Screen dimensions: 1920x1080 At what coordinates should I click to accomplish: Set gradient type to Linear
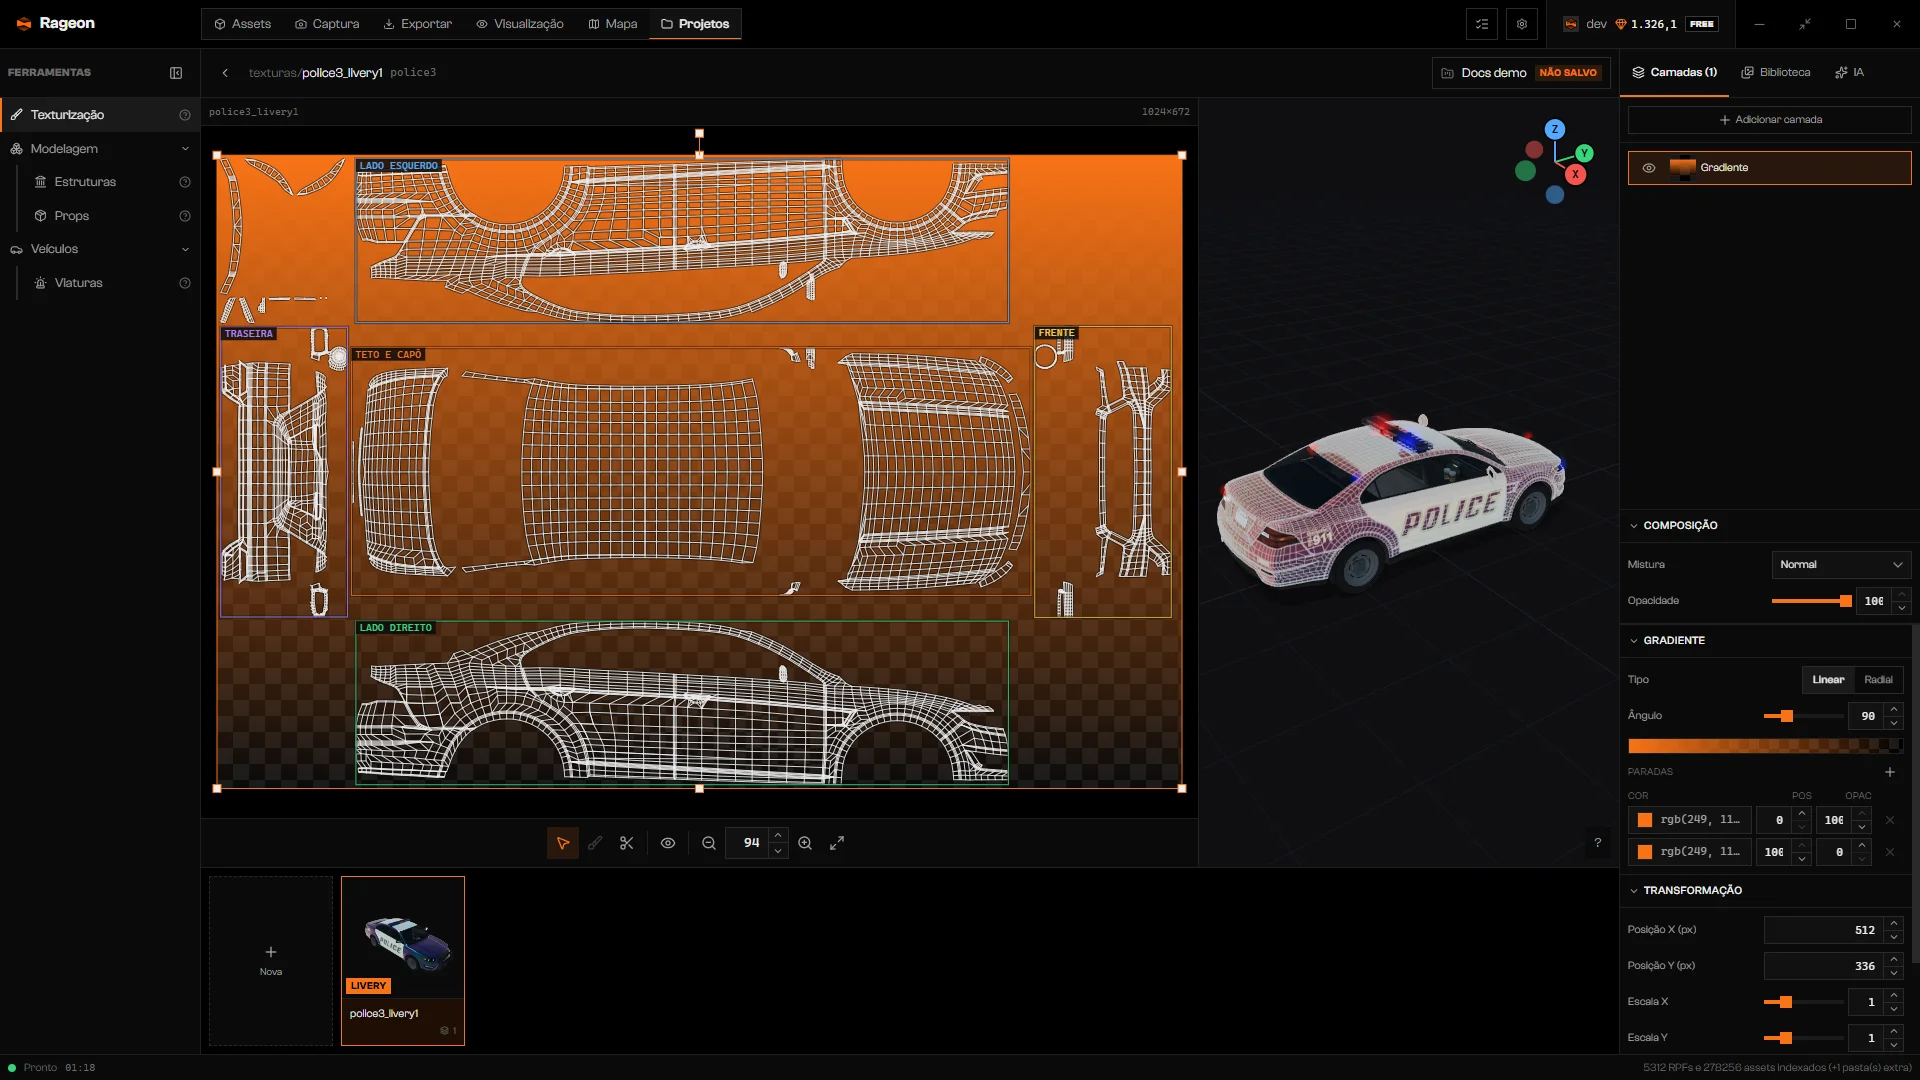1828,680
